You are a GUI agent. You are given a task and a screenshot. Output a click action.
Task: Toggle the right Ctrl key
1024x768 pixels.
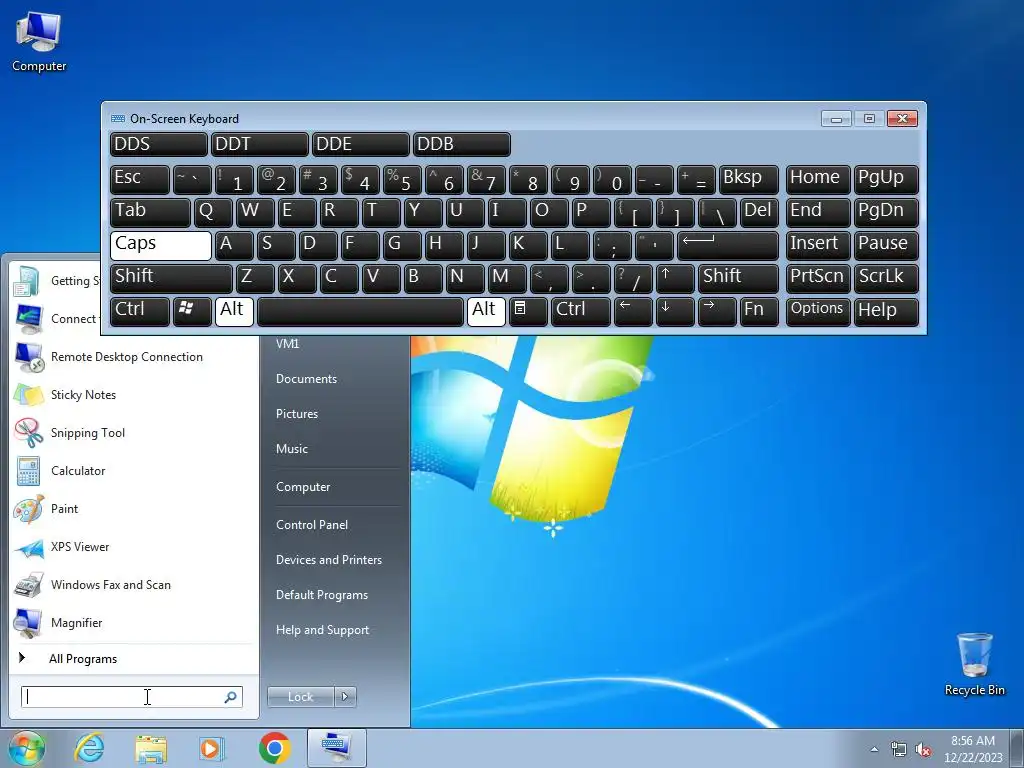click(x=581, y=312)
